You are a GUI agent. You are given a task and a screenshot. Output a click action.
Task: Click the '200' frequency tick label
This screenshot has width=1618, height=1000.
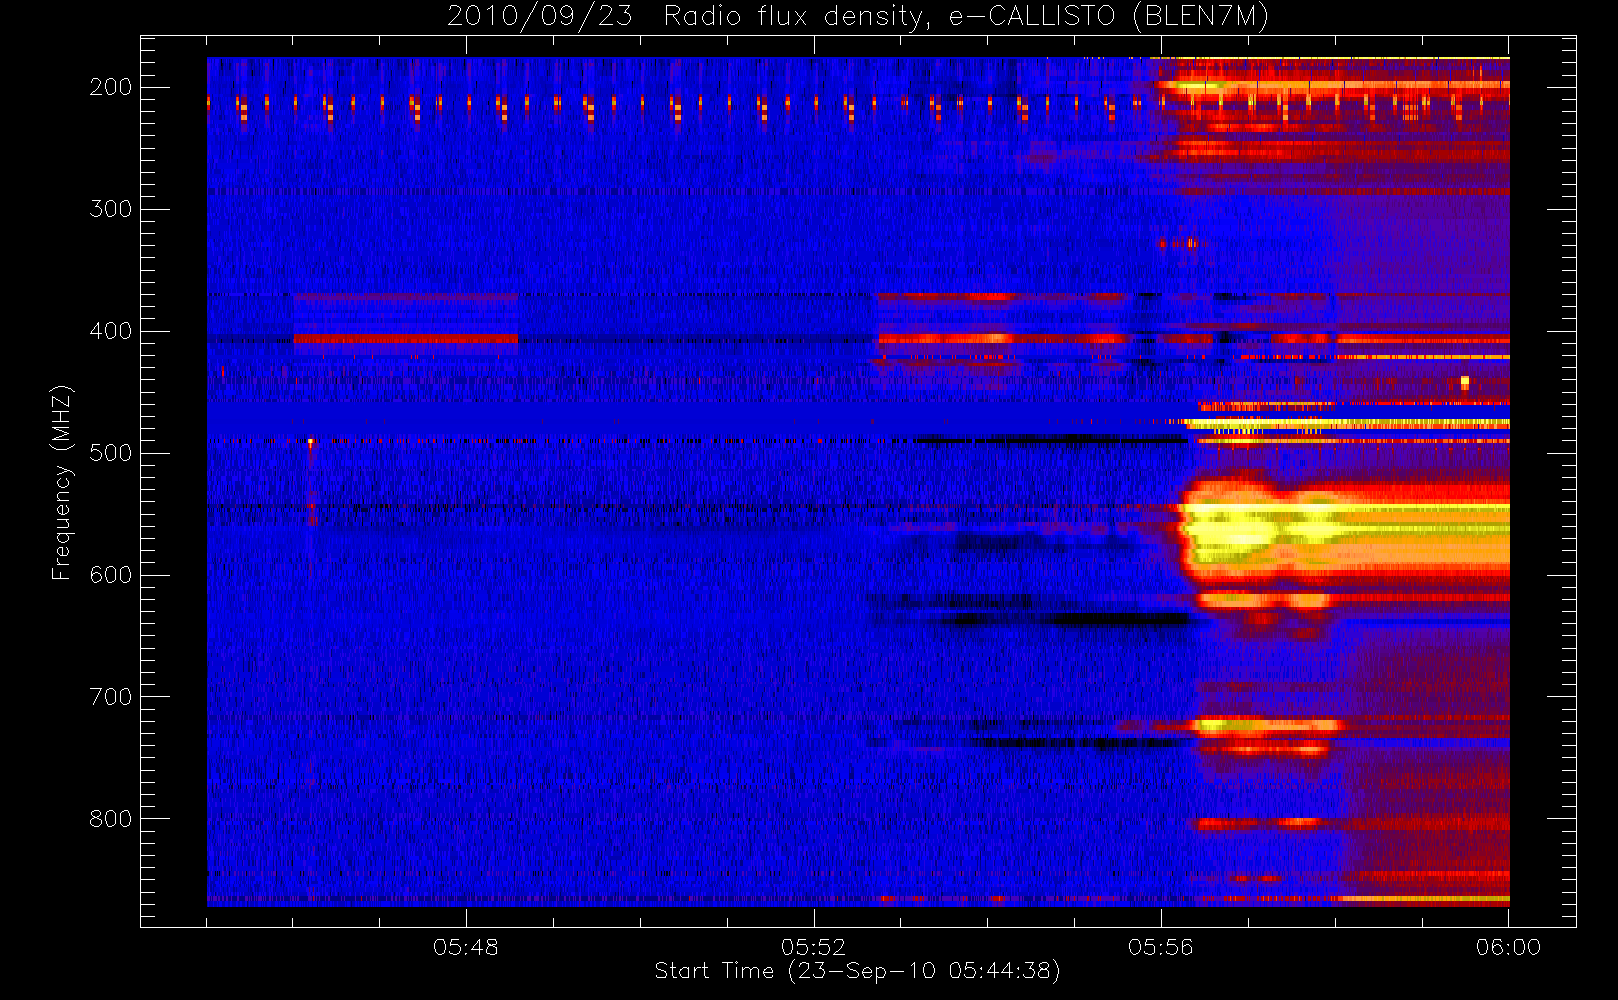tap(111, 87)
